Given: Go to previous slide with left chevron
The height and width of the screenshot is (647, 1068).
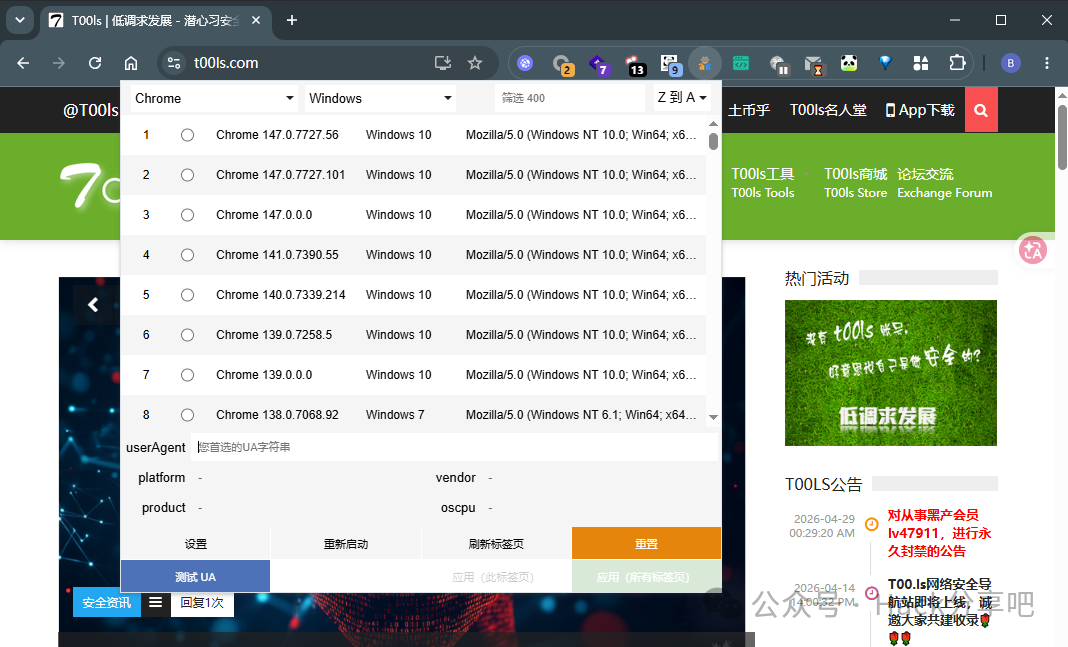Looking at the screenshot, I should (93, 304).
